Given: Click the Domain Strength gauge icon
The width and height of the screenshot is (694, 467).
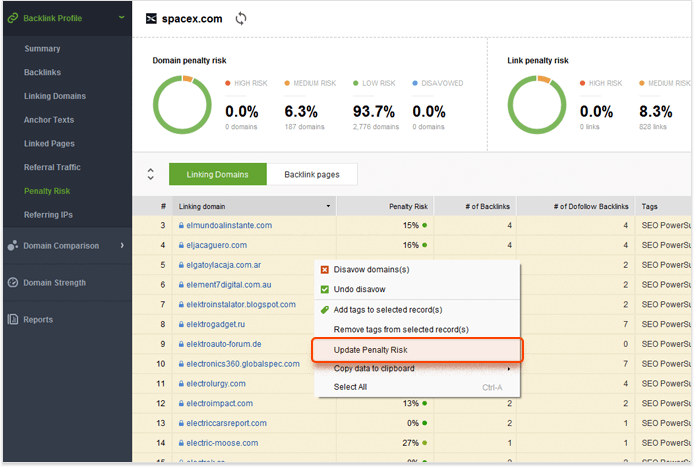Looking at the screenshot, I should click(13, 282).
